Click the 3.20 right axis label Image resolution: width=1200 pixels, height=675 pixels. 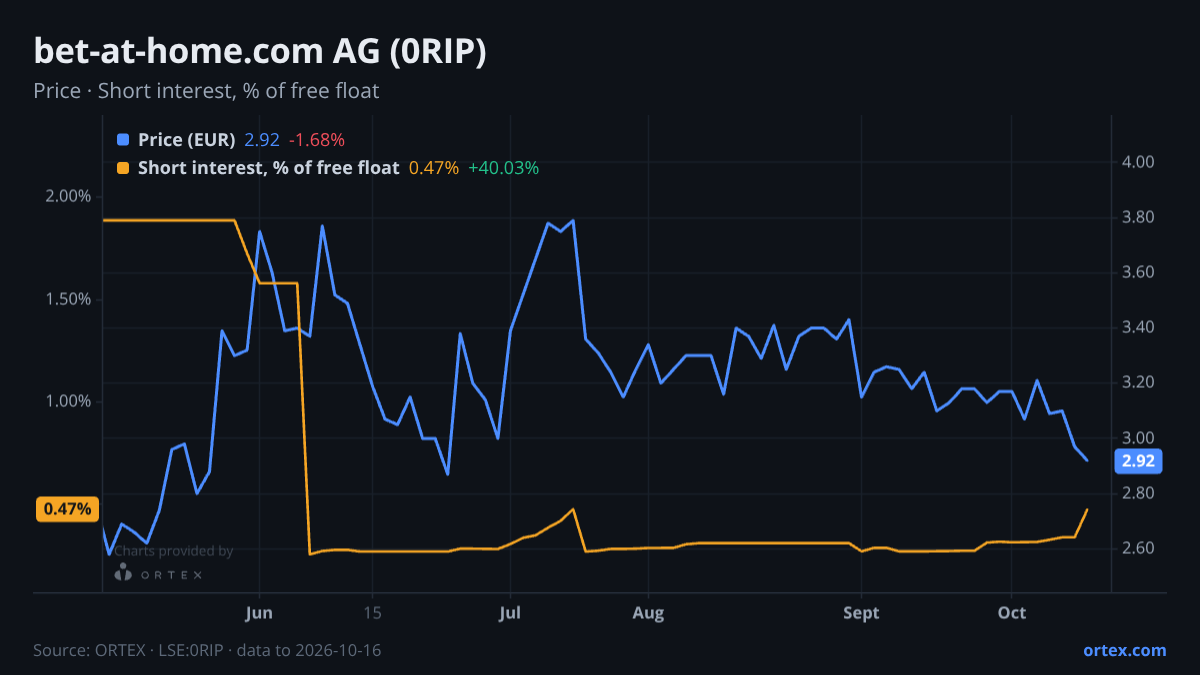1140,383
